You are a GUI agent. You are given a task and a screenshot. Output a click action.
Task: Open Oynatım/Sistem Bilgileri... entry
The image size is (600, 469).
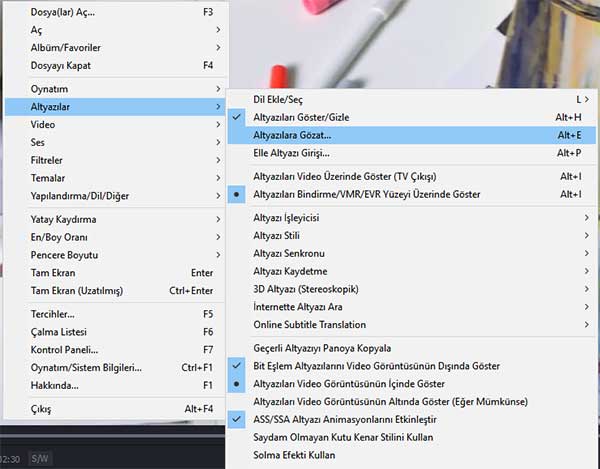click(x=115, y=368)
